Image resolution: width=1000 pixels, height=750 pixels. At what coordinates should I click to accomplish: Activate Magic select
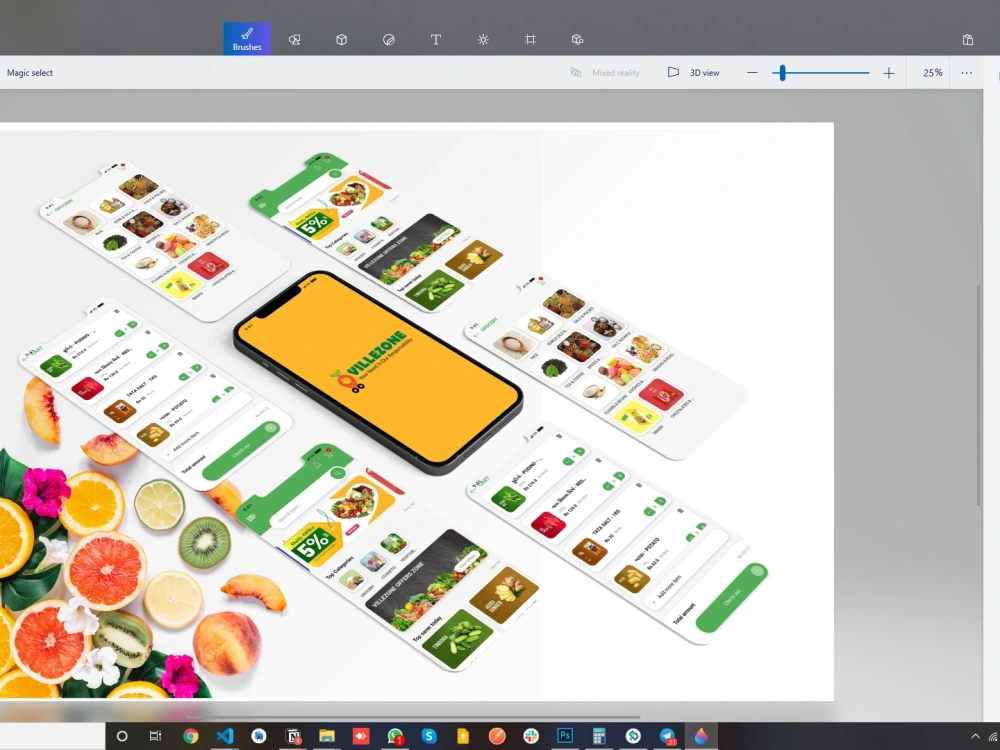[x=30, y=73]
